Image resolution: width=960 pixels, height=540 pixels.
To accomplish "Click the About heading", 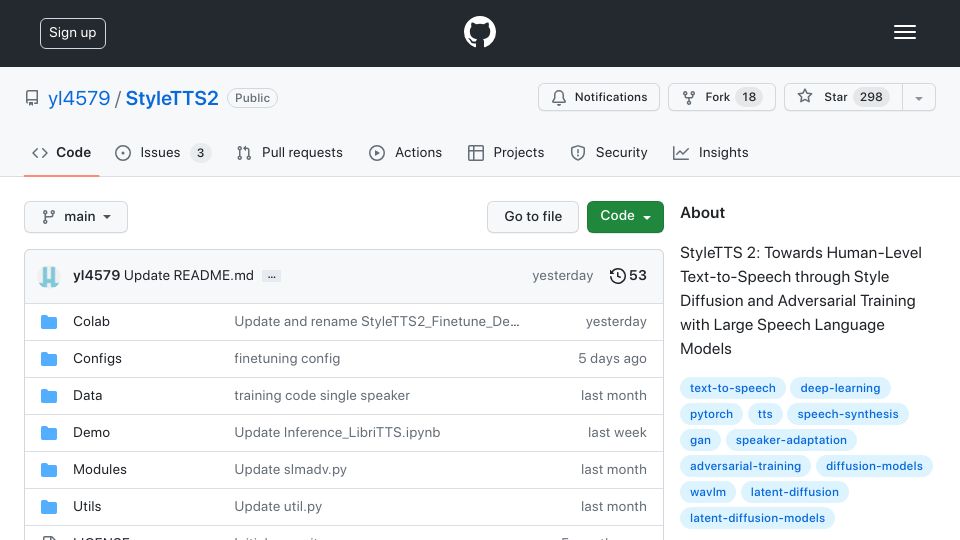I will (x=702, y=213).
